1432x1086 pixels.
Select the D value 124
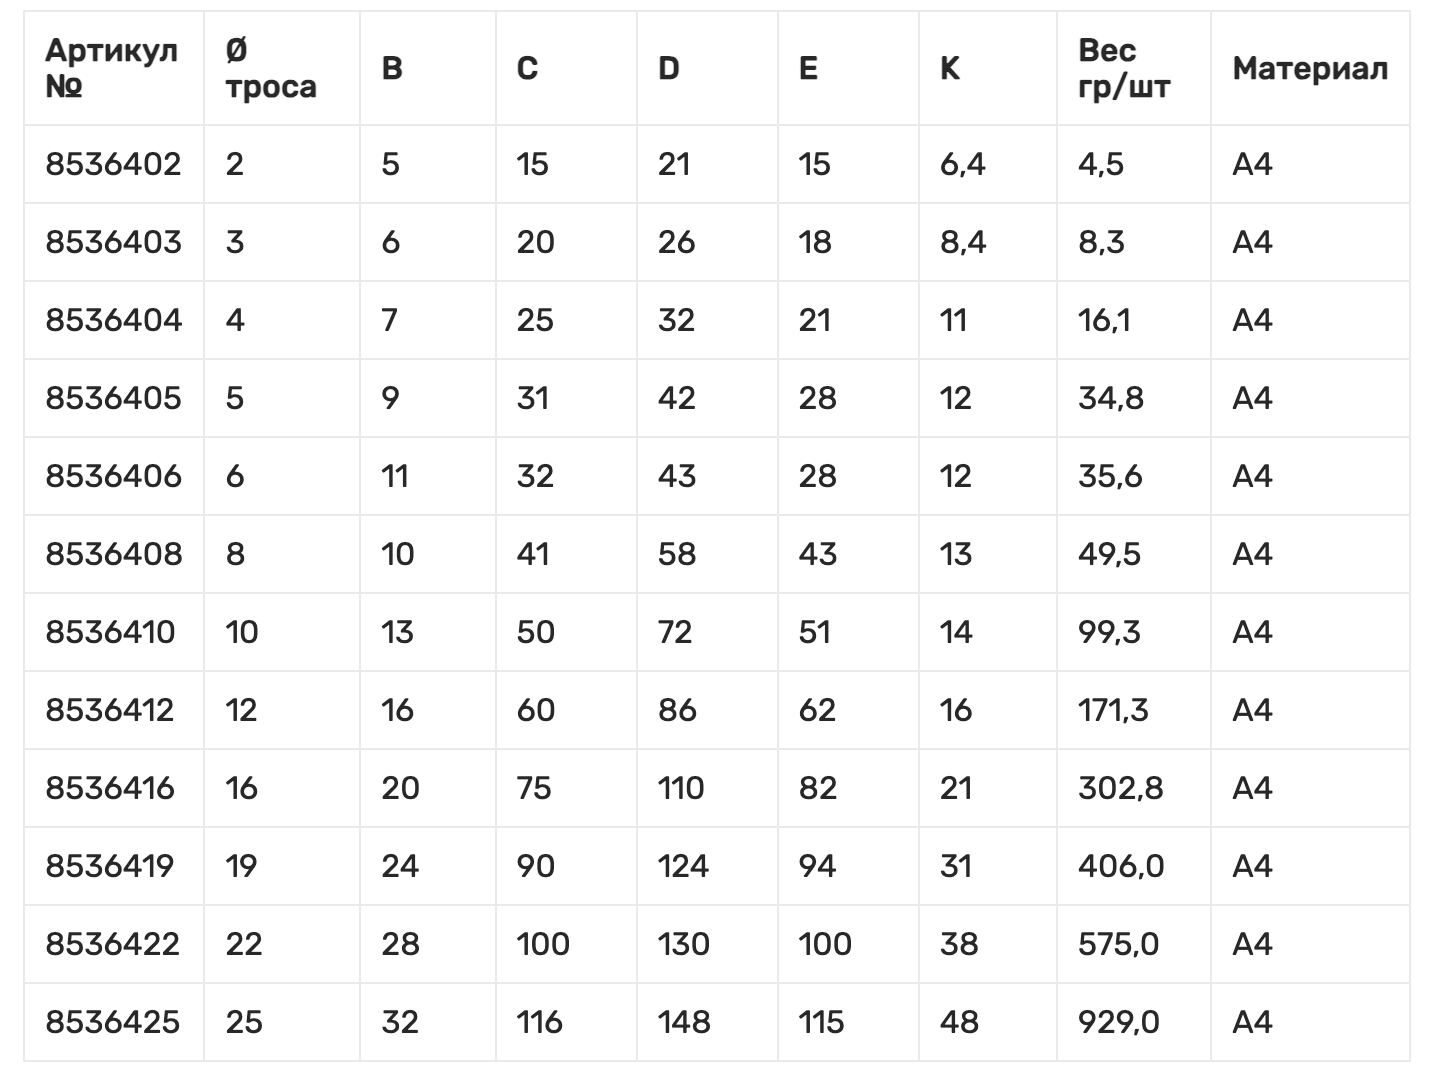click(683, 866)
